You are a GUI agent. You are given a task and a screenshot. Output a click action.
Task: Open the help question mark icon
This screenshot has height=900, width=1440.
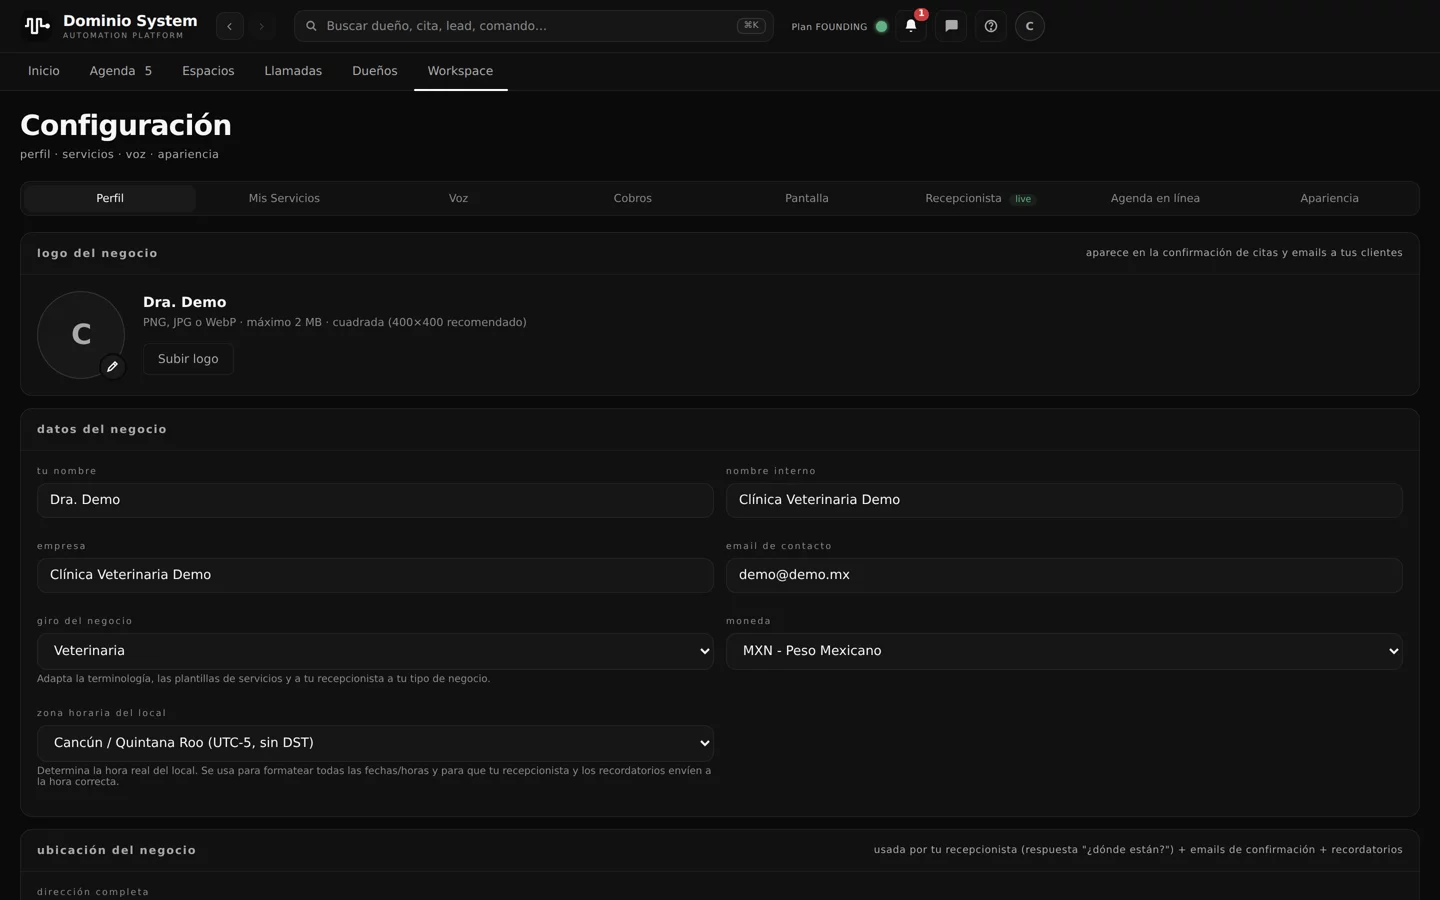[991, 26]
